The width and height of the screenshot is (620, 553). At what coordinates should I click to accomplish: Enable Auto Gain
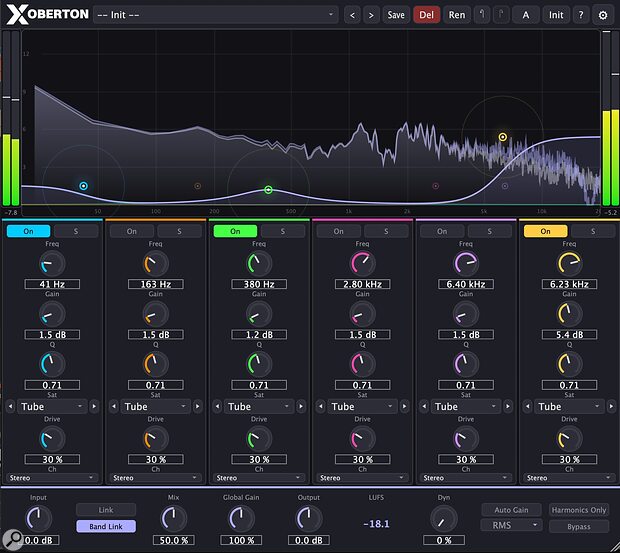click(x=511, y=510)
